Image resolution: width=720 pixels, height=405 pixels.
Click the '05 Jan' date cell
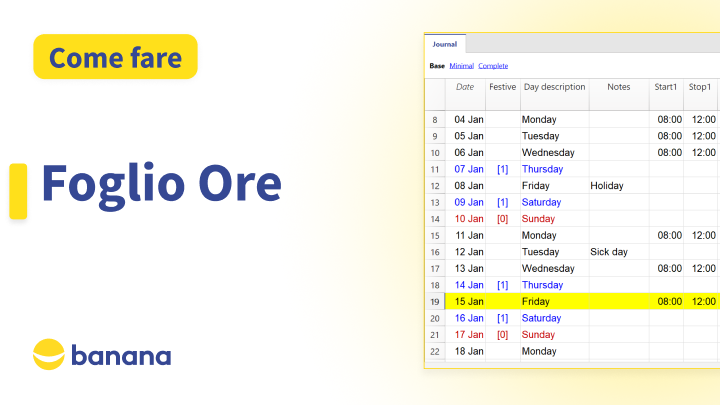466,136
